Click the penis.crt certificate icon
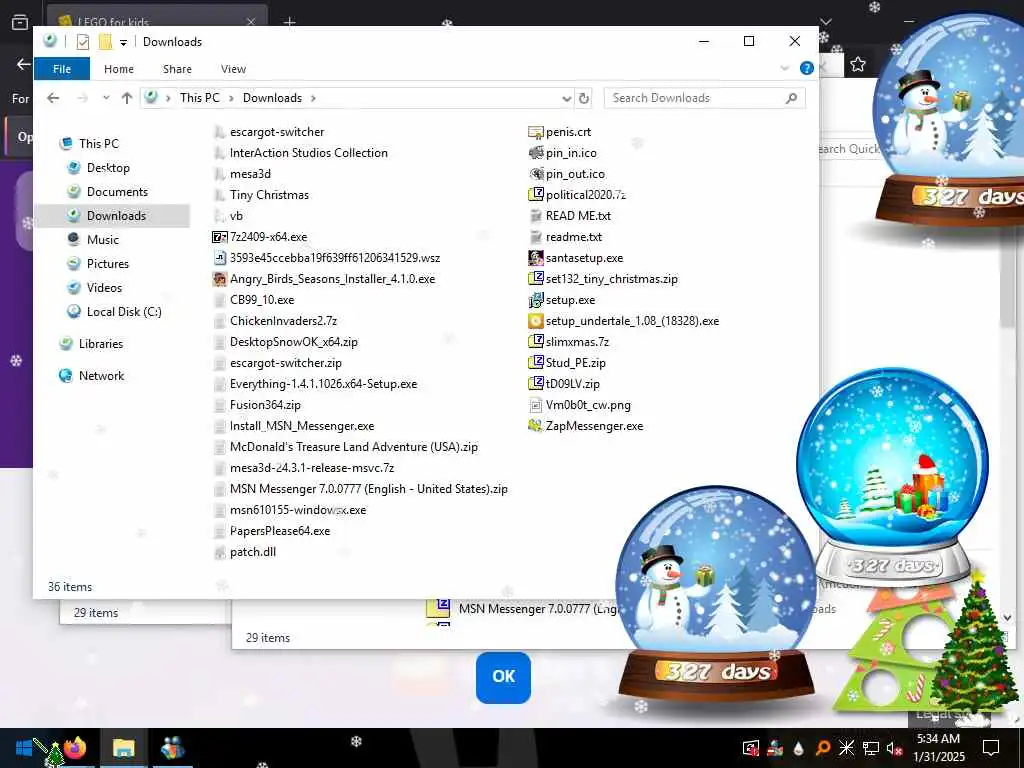Screen dimensions: 1024x768 pos(536,133)
